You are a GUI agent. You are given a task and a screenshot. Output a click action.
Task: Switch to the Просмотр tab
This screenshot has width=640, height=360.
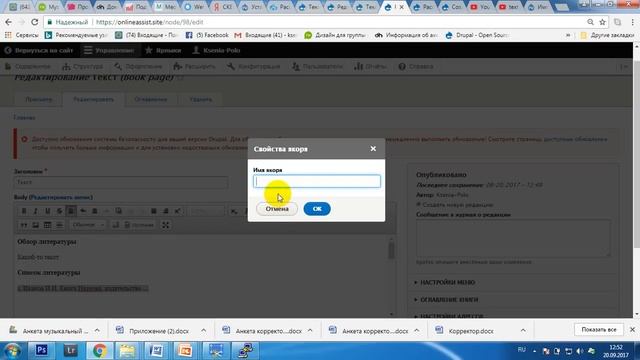click(x=38, y=99)
